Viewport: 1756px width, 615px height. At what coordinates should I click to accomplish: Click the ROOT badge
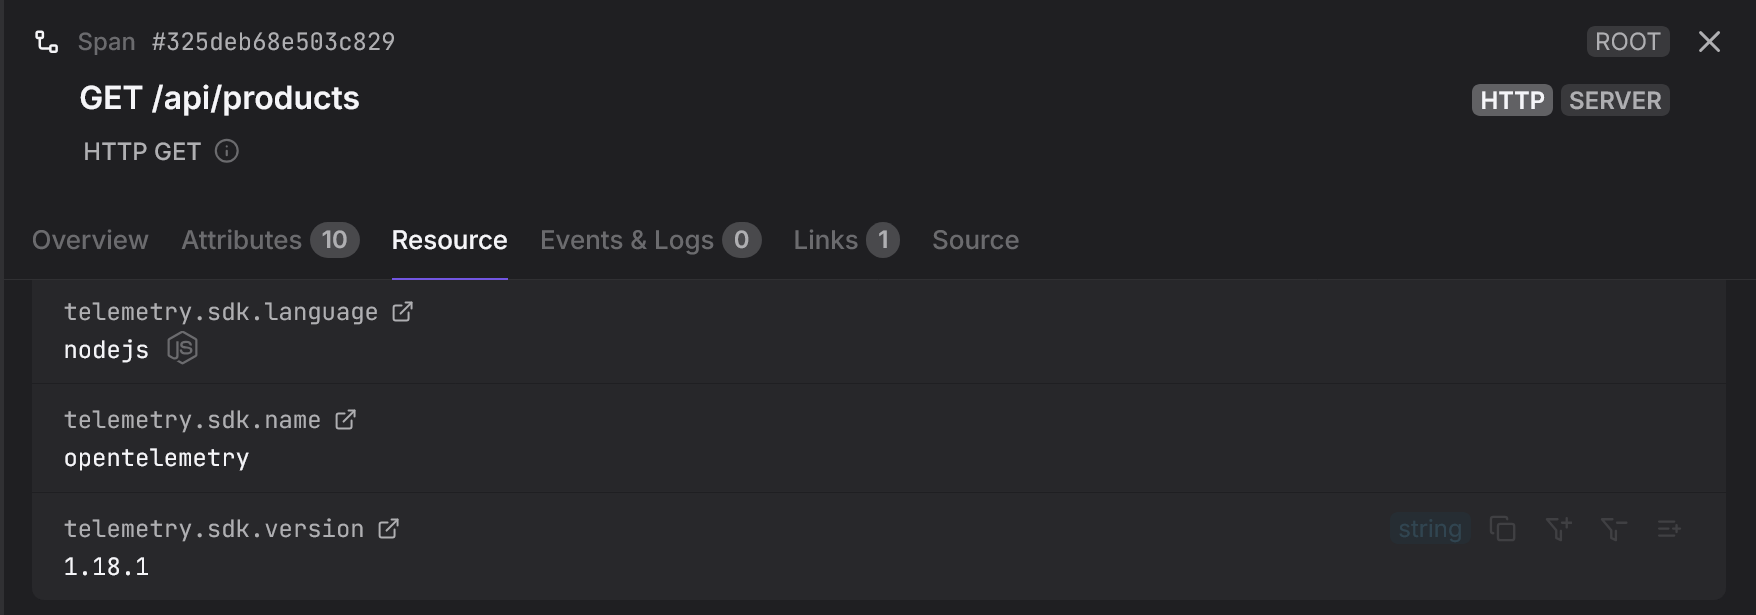click(1628, 42)
